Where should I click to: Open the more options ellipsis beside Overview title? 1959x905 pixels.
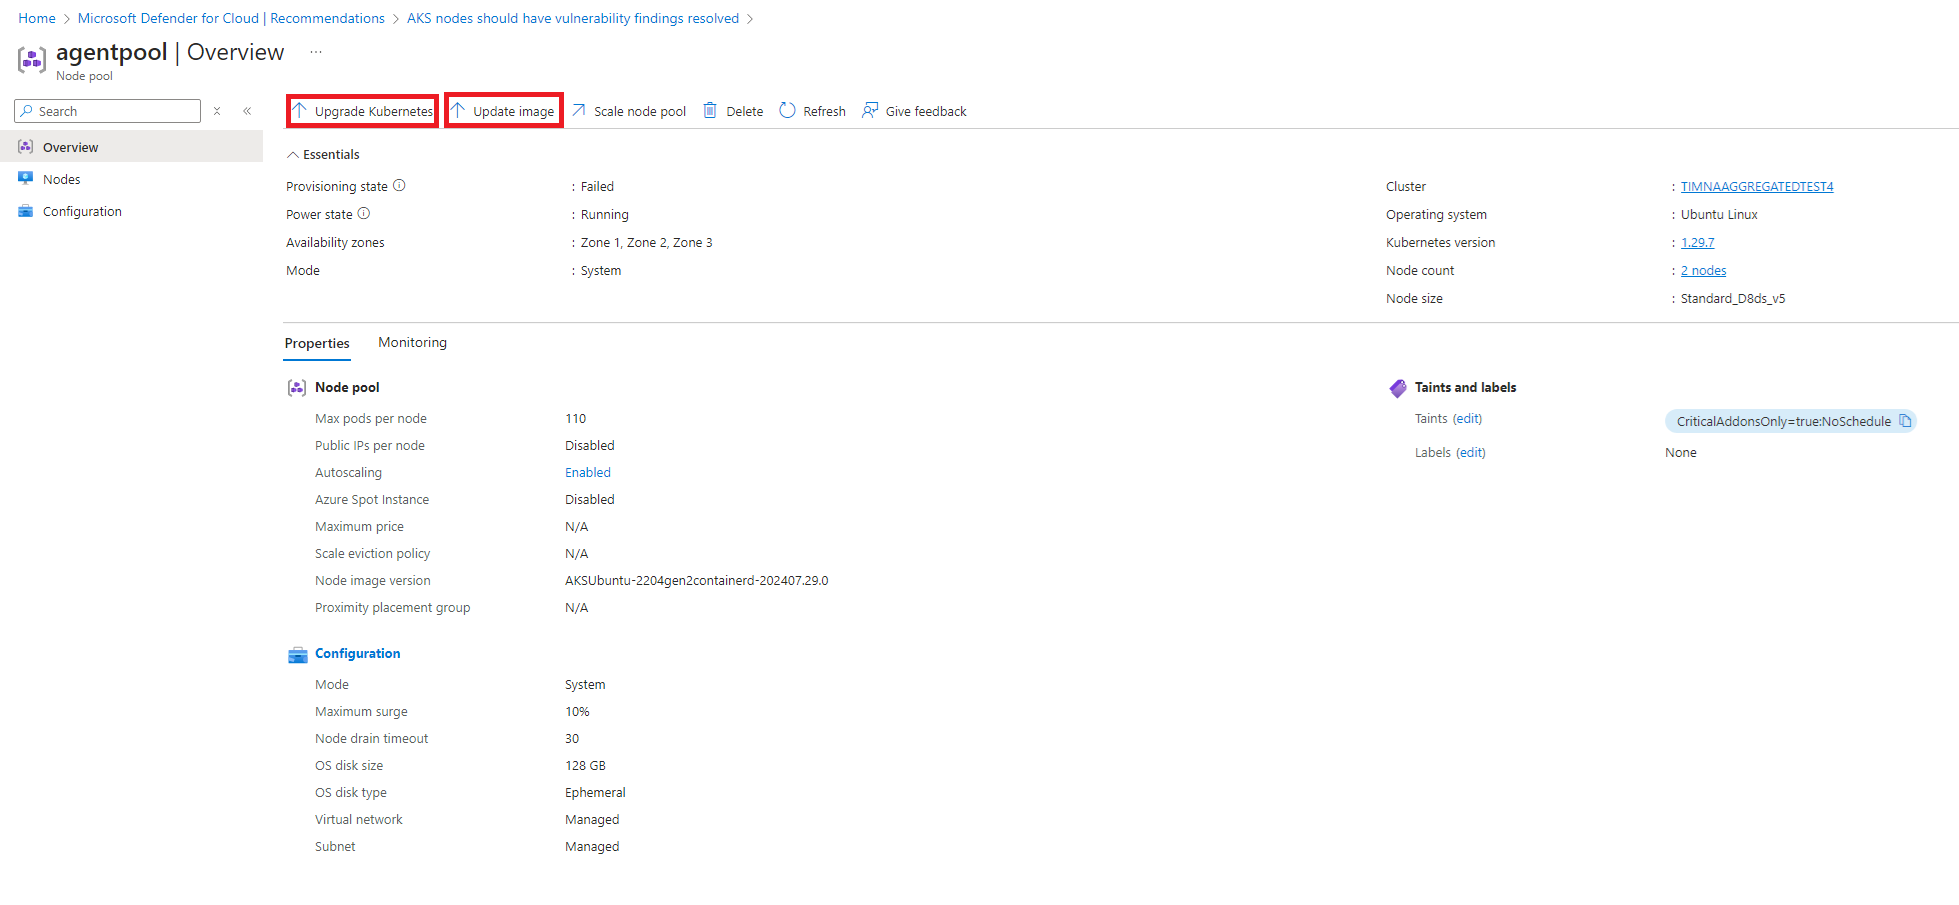click(316, 52)
